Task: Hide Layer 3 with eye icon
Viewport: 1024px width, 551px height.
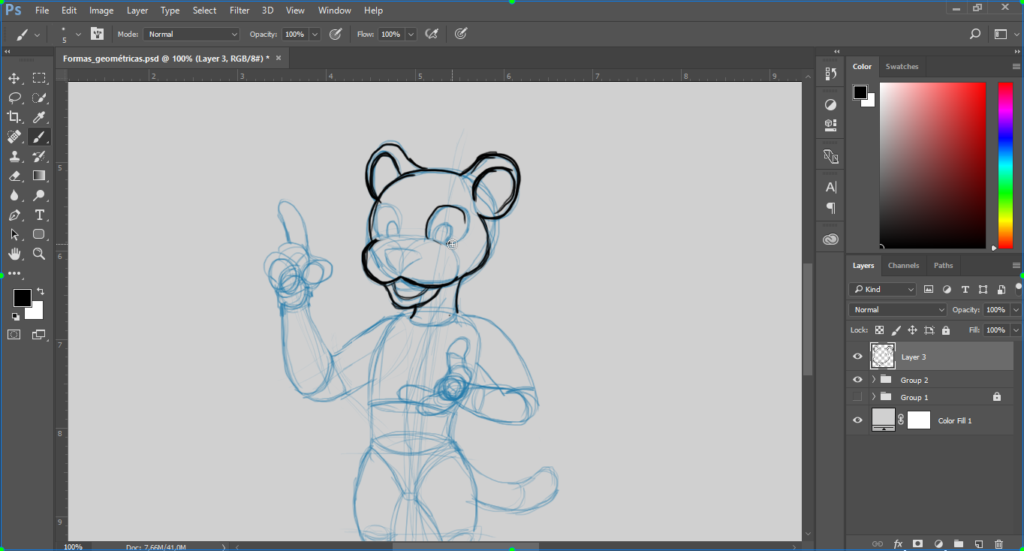Action: coord(857,356)
